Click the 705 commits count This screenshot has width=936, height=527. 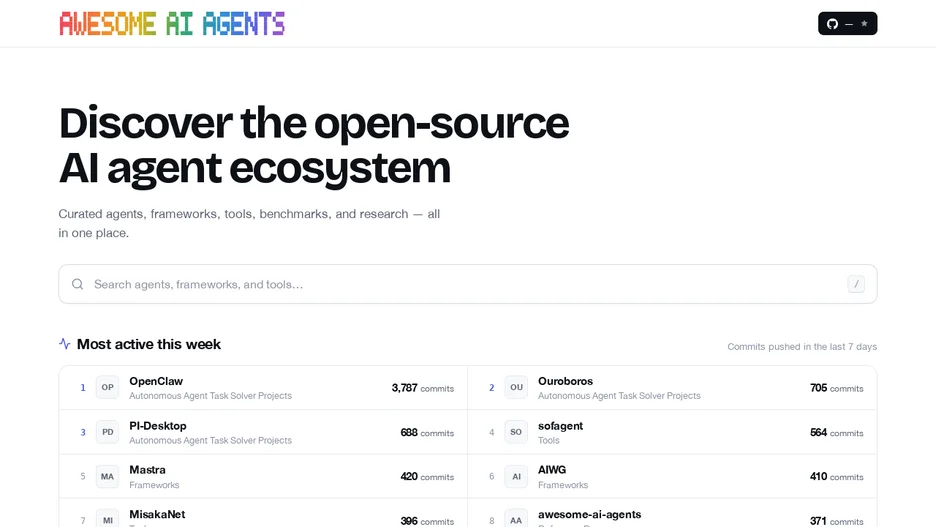(x=836, y=388)
